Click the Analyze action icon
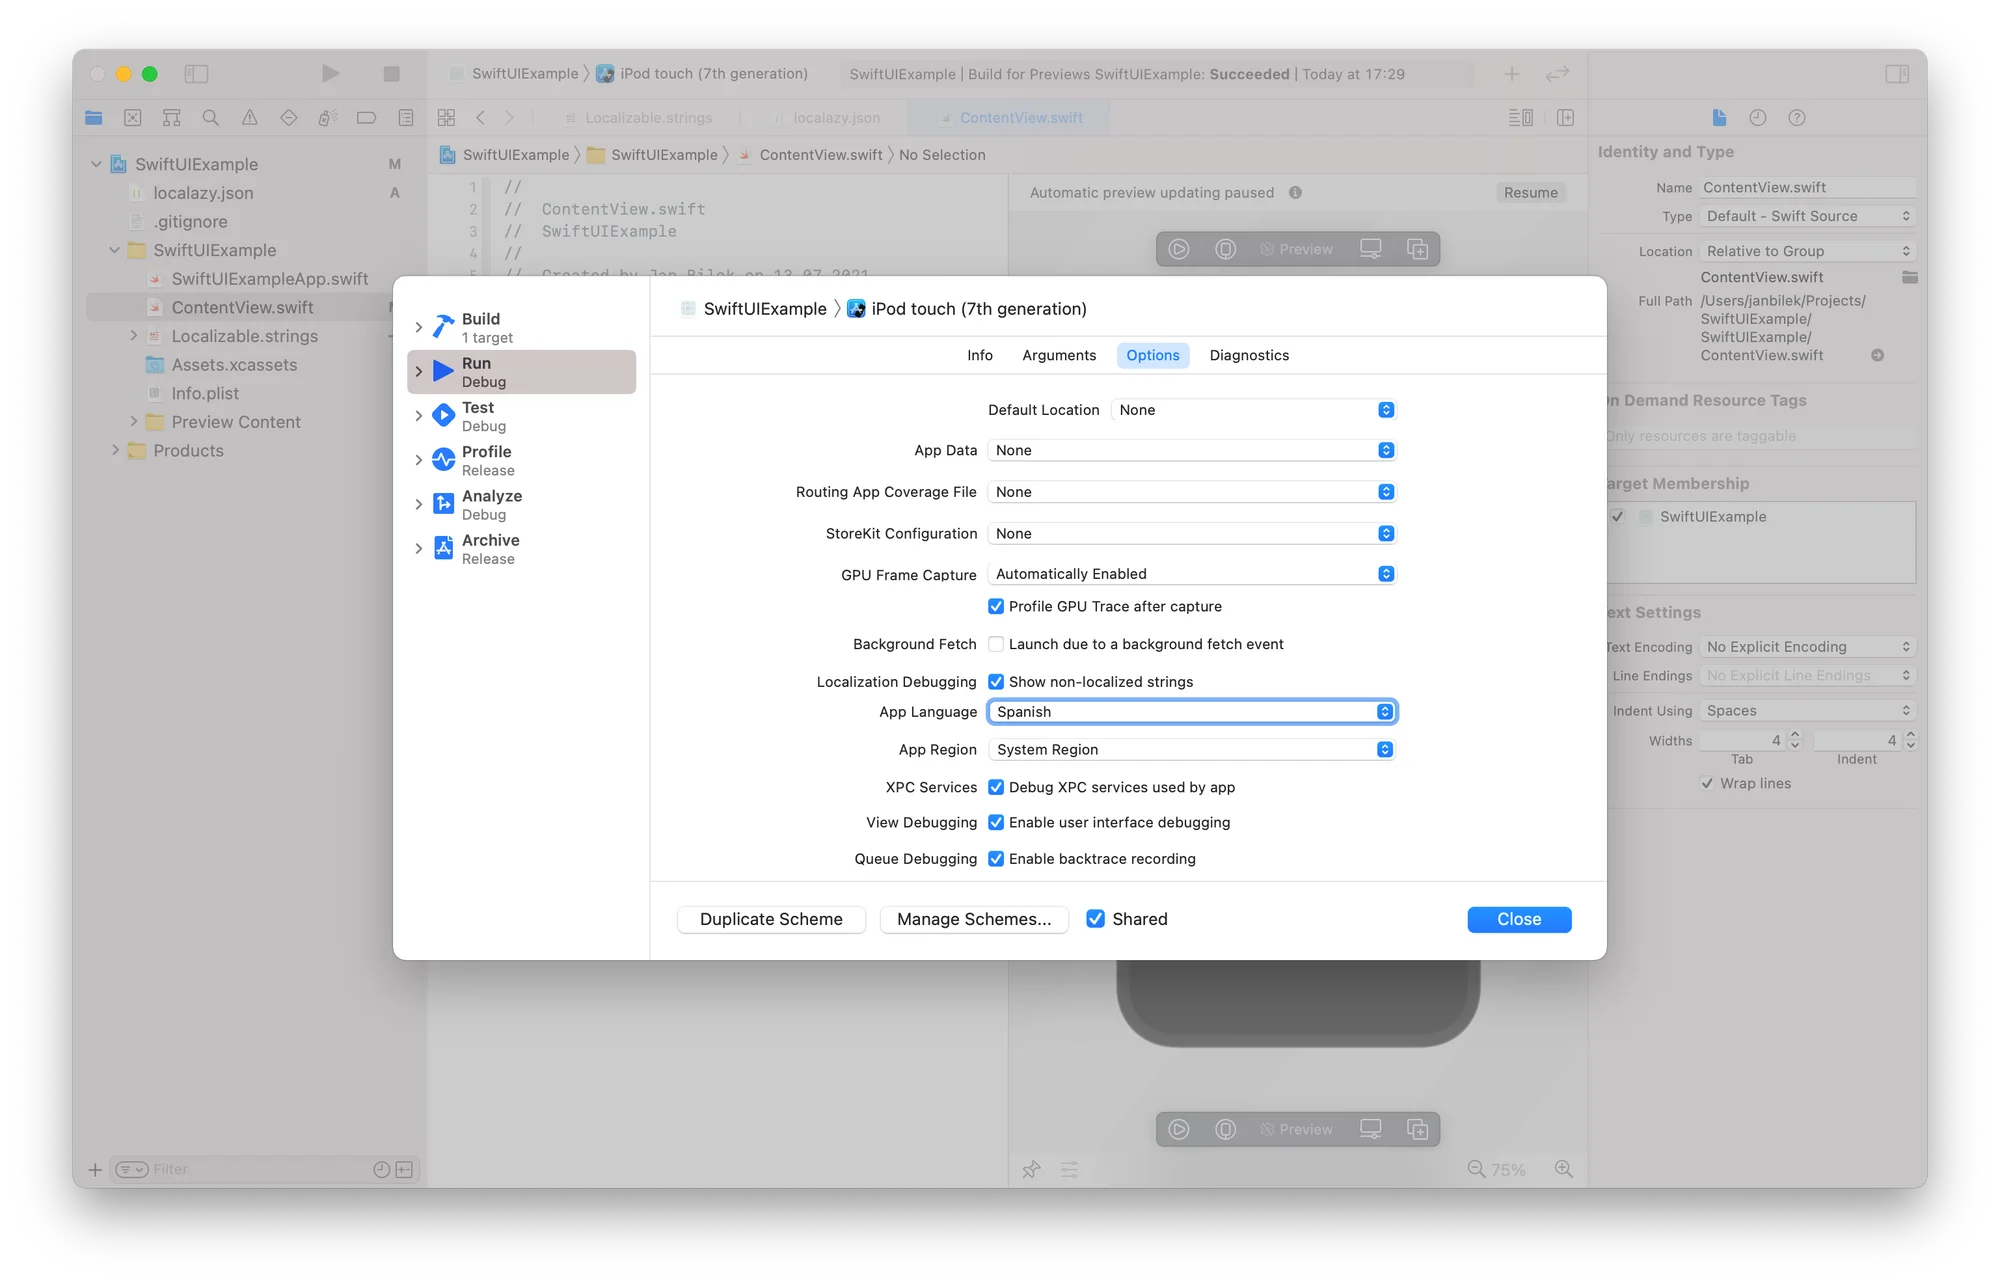2000x1284 pixels. (x=443, y=504)
